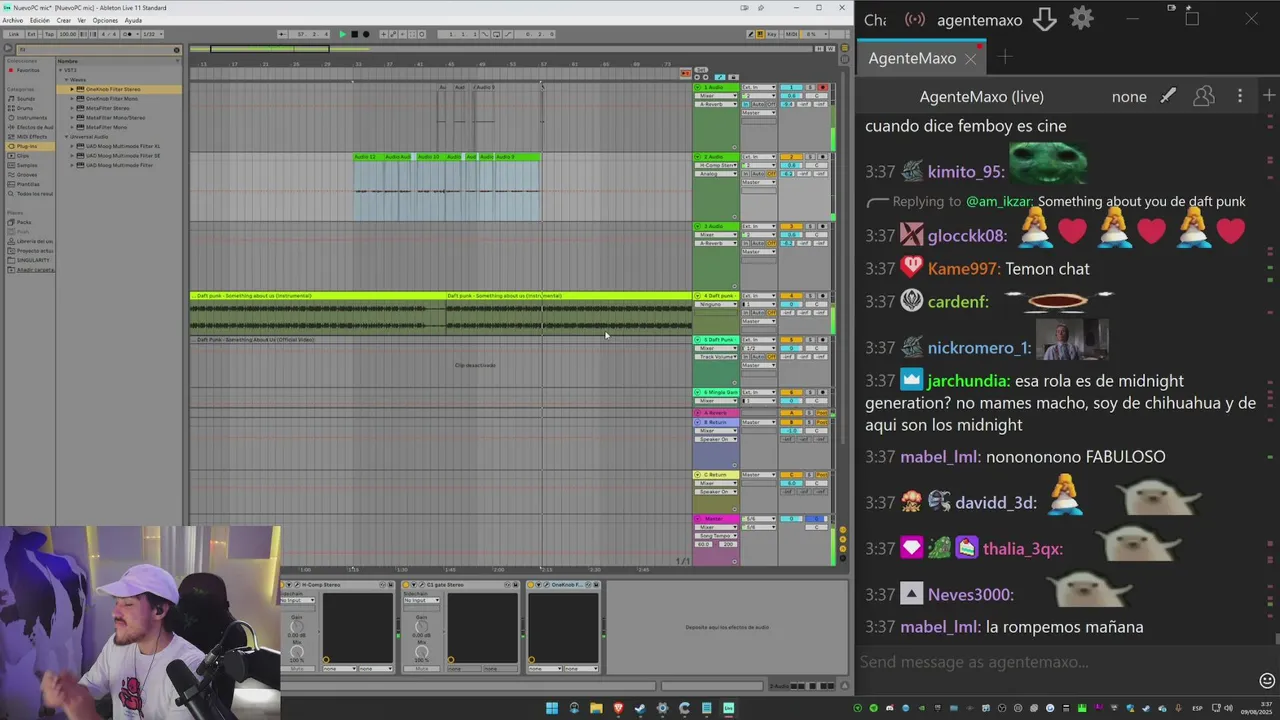Open Edición menu
Image resolution: width=1280 pixels, height=720 pixels.
pyautogui.click(x=40, y=20)
